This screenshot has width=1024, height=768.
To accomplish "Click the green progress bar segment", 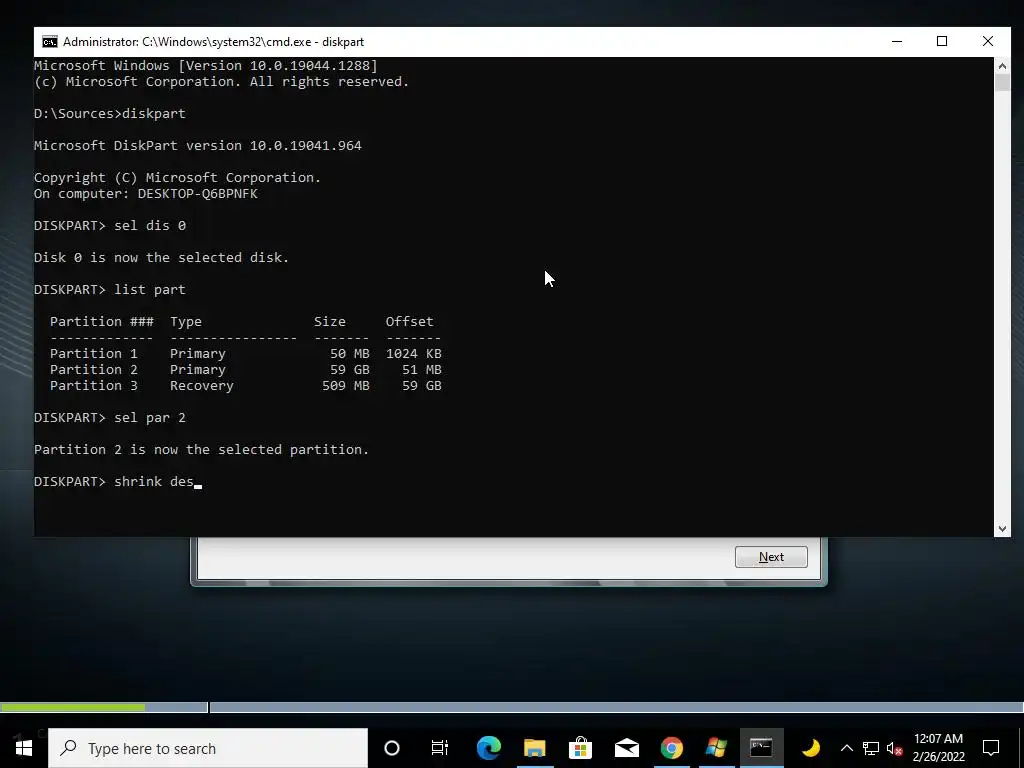I will [x=72, y=707].
